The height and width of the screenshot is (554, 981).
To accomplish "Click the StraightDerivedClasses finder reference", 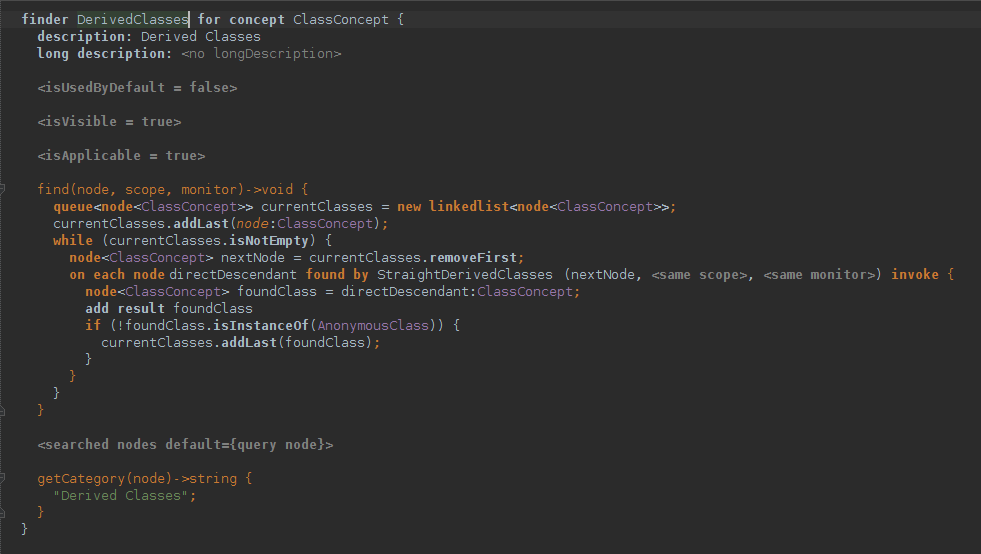I will (464, 274).
